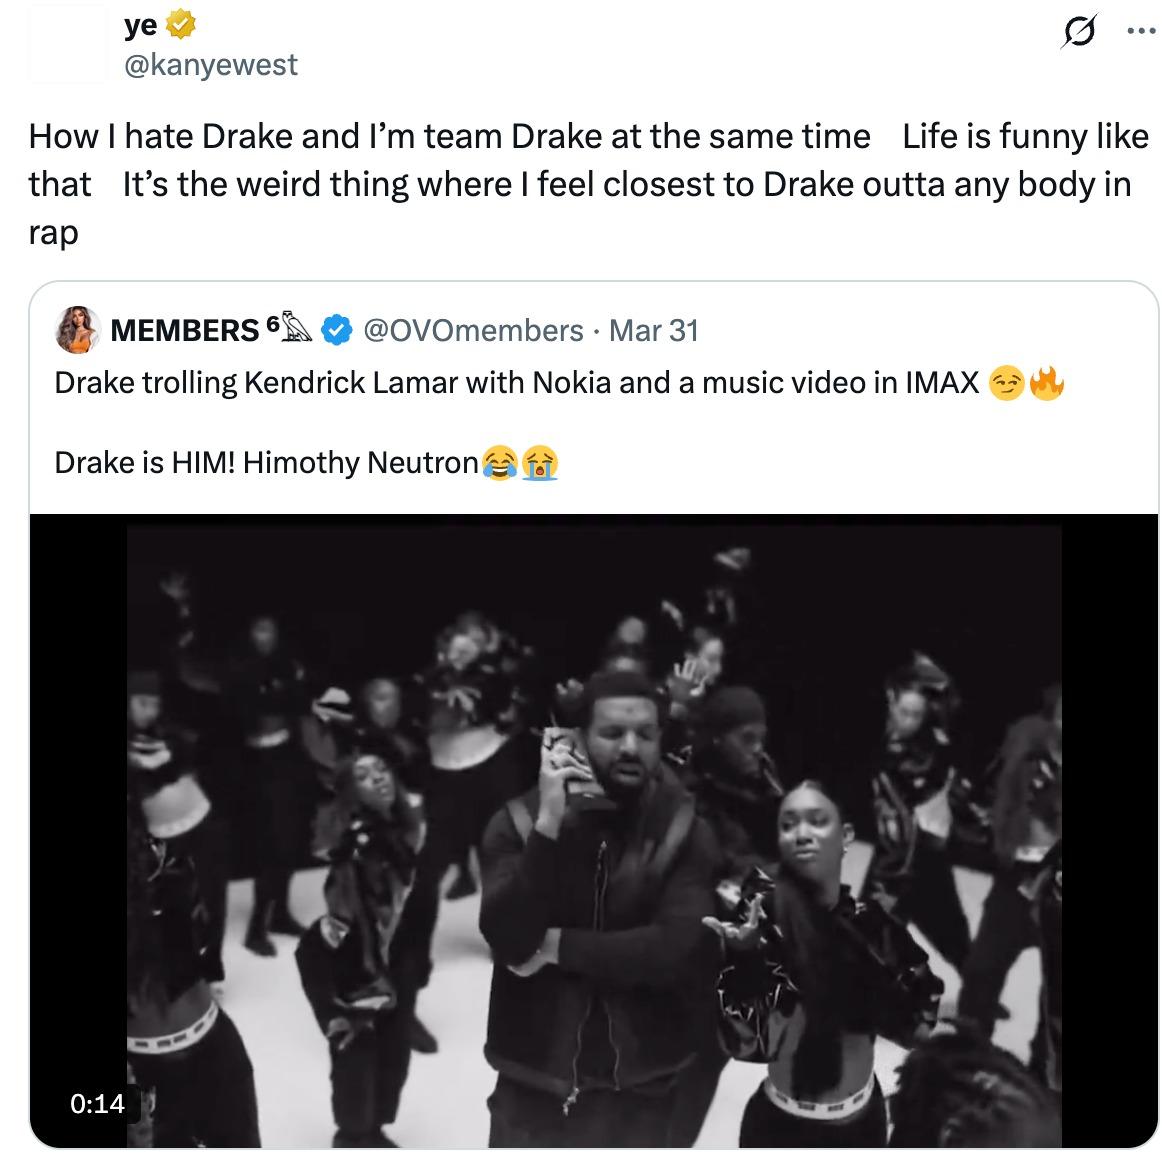1162x1164 pixels.
Task: Click the owl emoji after MEMBERS name
Action: (296, 327)
